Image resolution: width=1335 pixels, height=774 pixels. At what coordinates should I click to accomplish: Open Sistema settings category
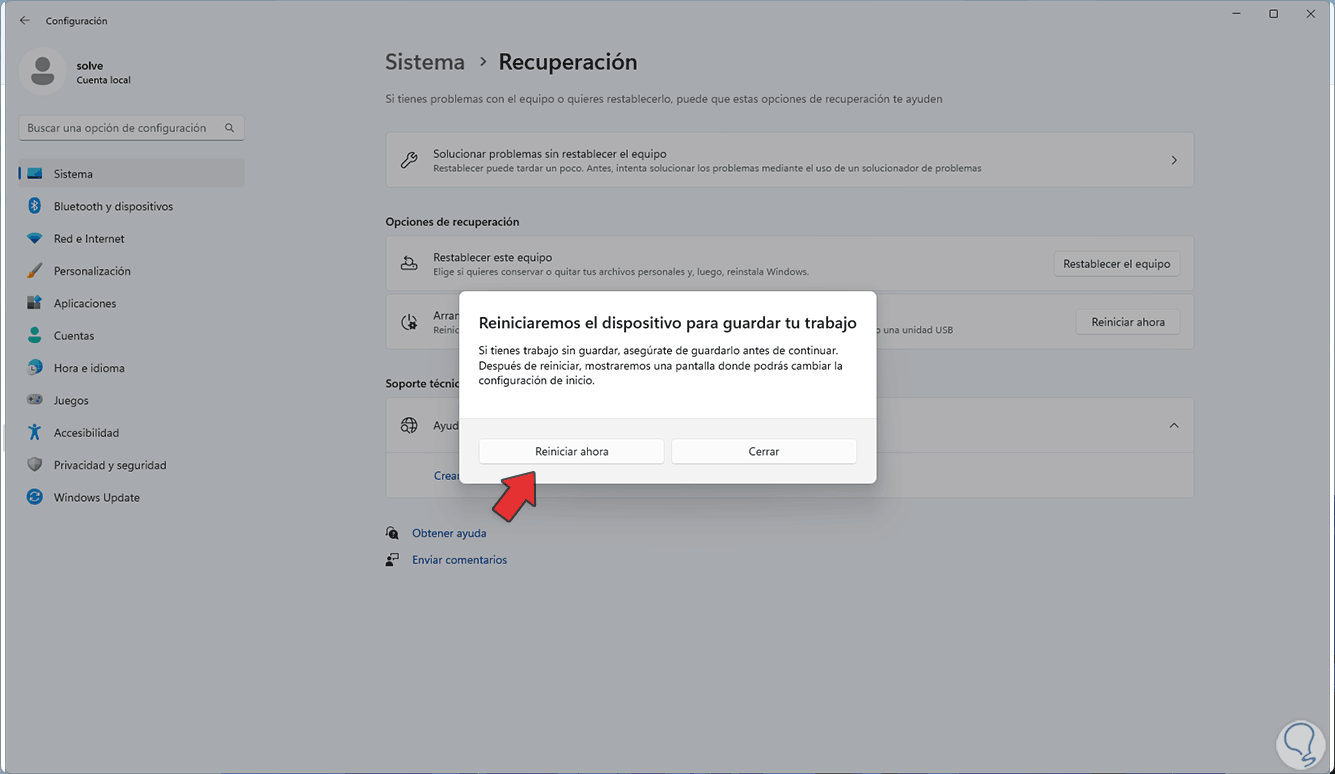(x=131, y=174)
